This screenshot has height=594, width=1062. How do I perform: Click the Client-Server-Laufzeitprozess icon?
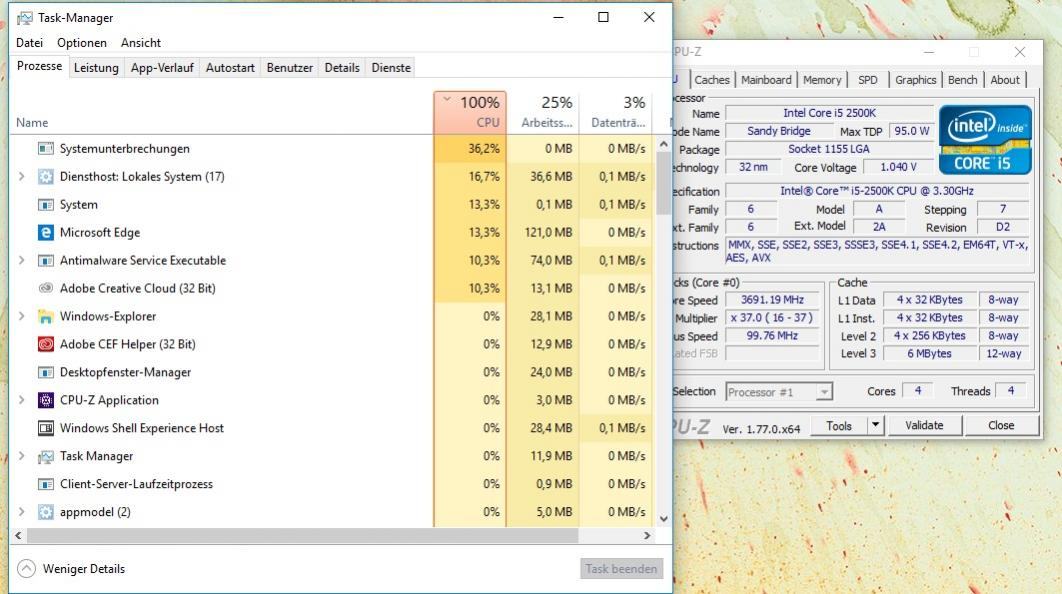click(45, 484)
